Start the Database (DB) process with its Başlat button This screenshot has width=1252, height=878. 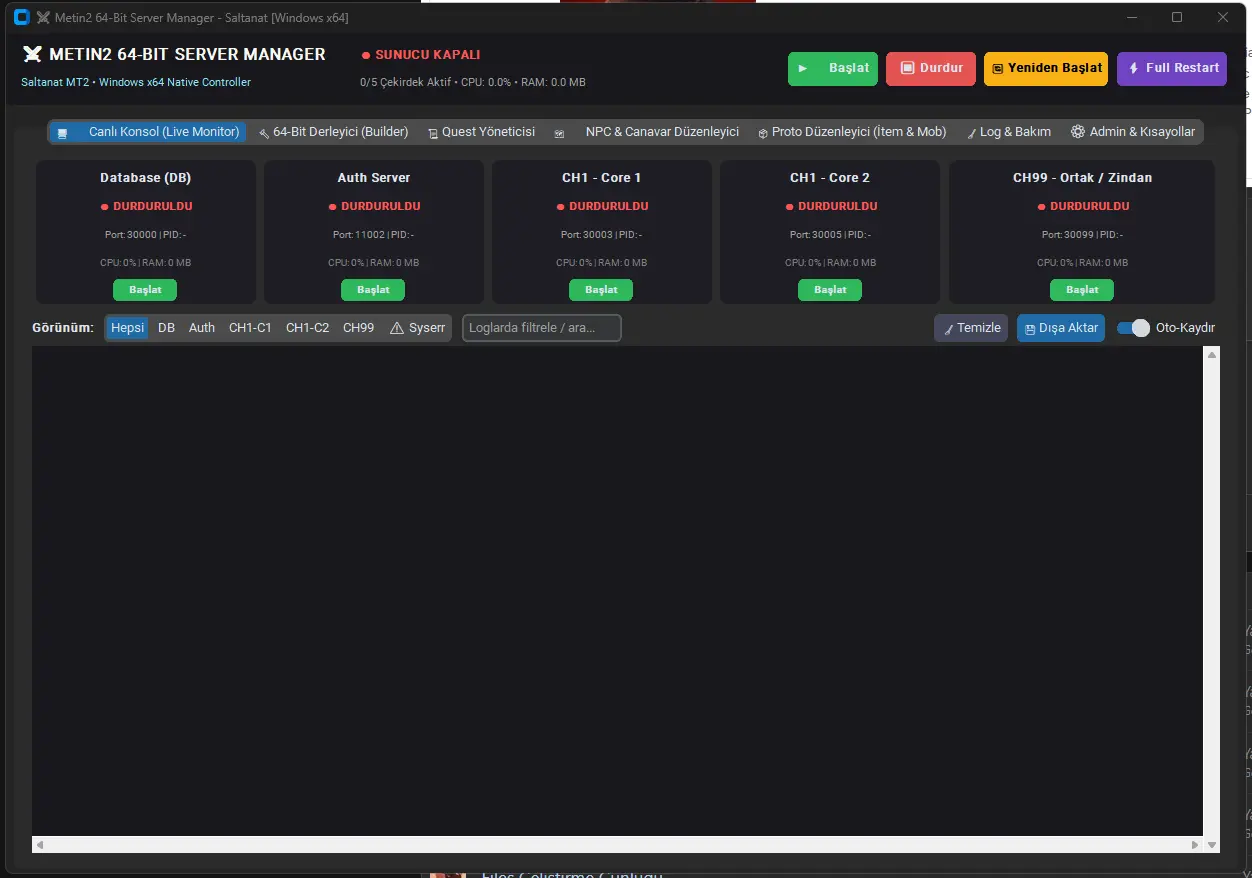tap(145, 290)
